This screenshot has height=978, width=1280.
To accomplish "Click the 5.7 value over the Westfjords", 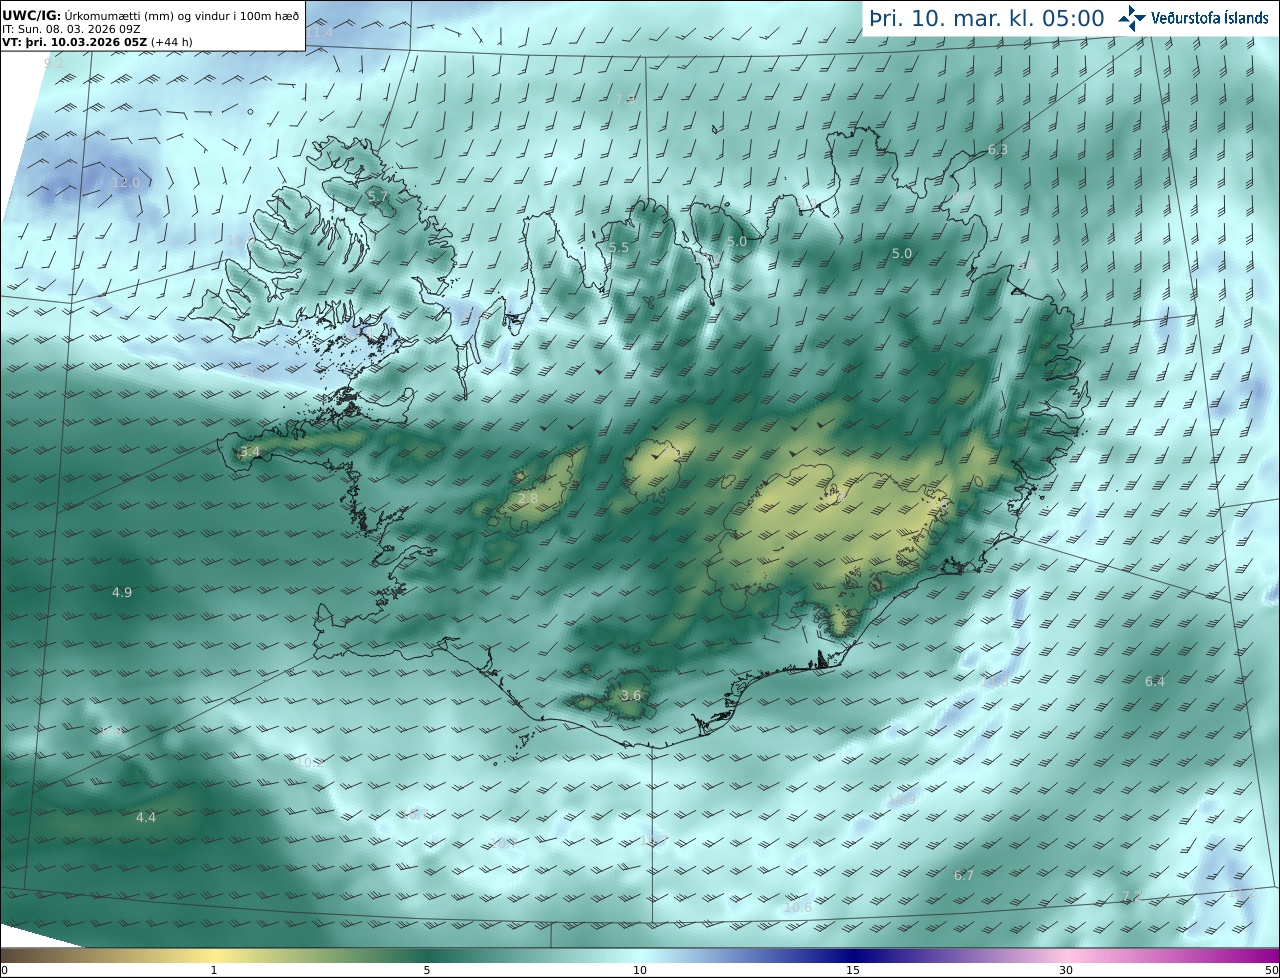I will [x=378, y=197].
